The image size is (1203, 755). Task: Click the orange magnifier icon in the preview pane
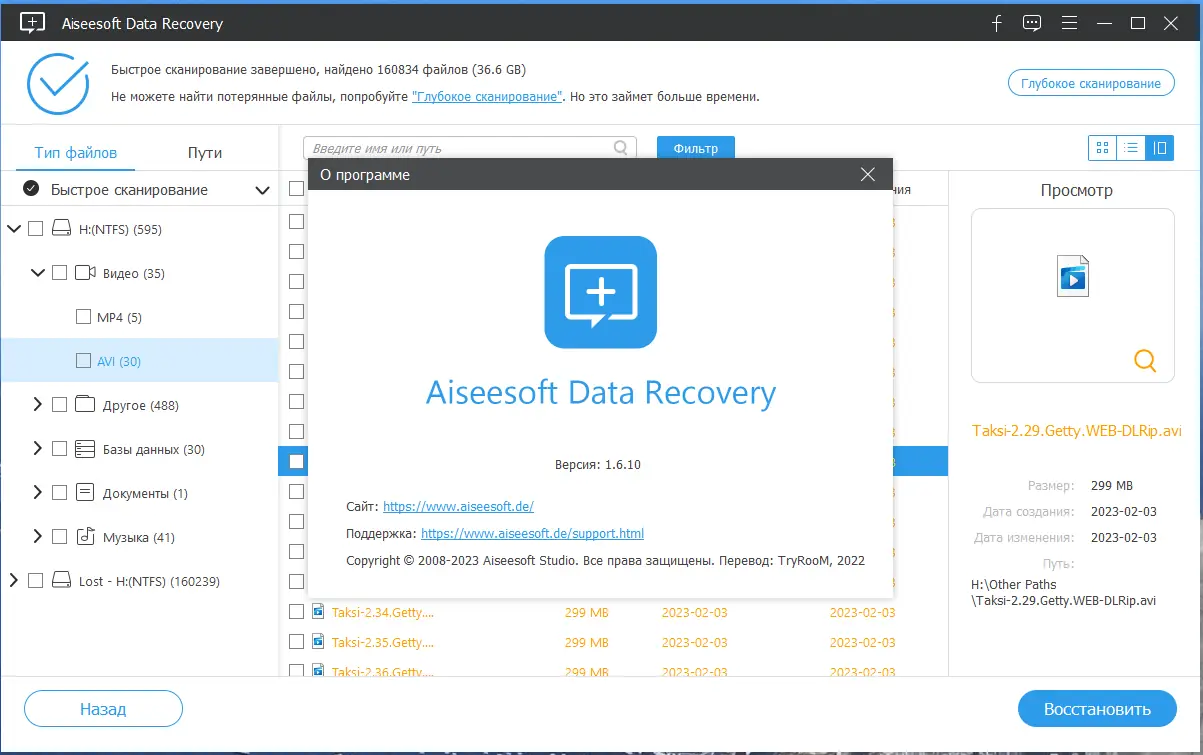(x=1145, y=360)
